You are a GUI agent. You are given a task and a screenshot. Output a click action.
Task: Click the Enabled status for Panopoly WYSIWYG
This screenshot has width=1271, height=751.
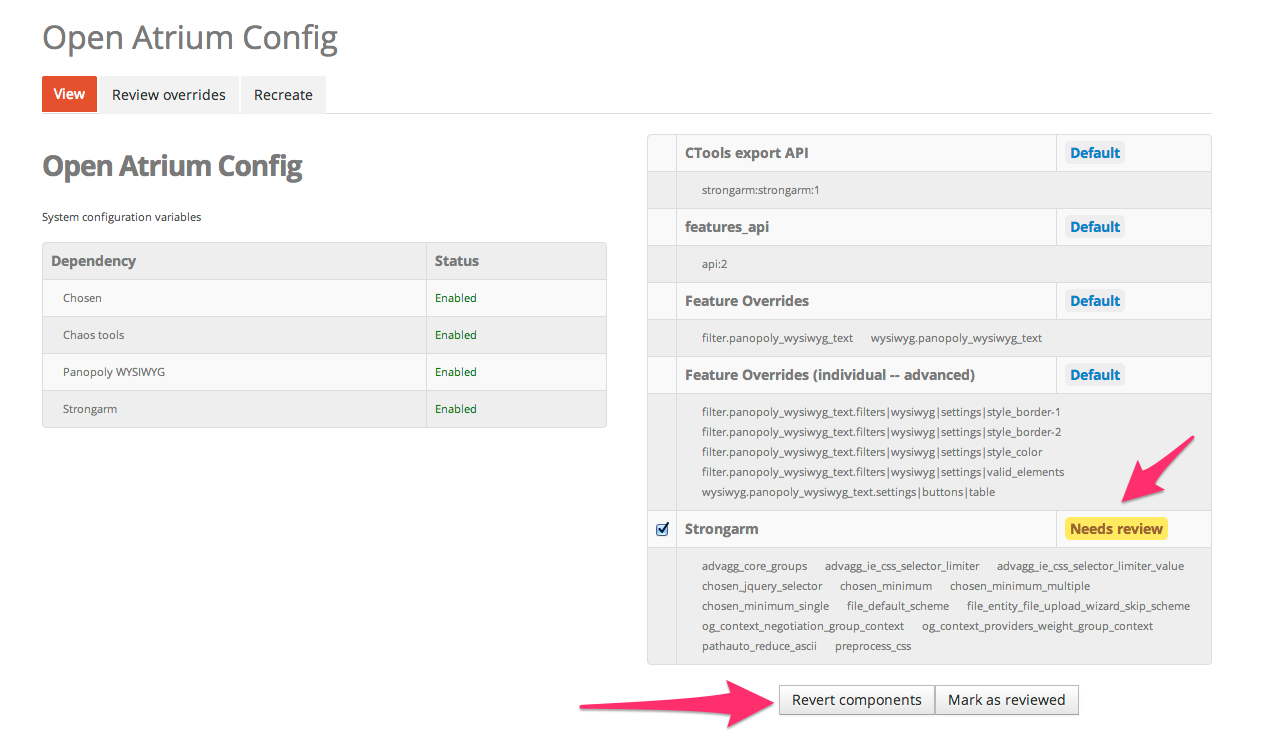click(456, 372)
